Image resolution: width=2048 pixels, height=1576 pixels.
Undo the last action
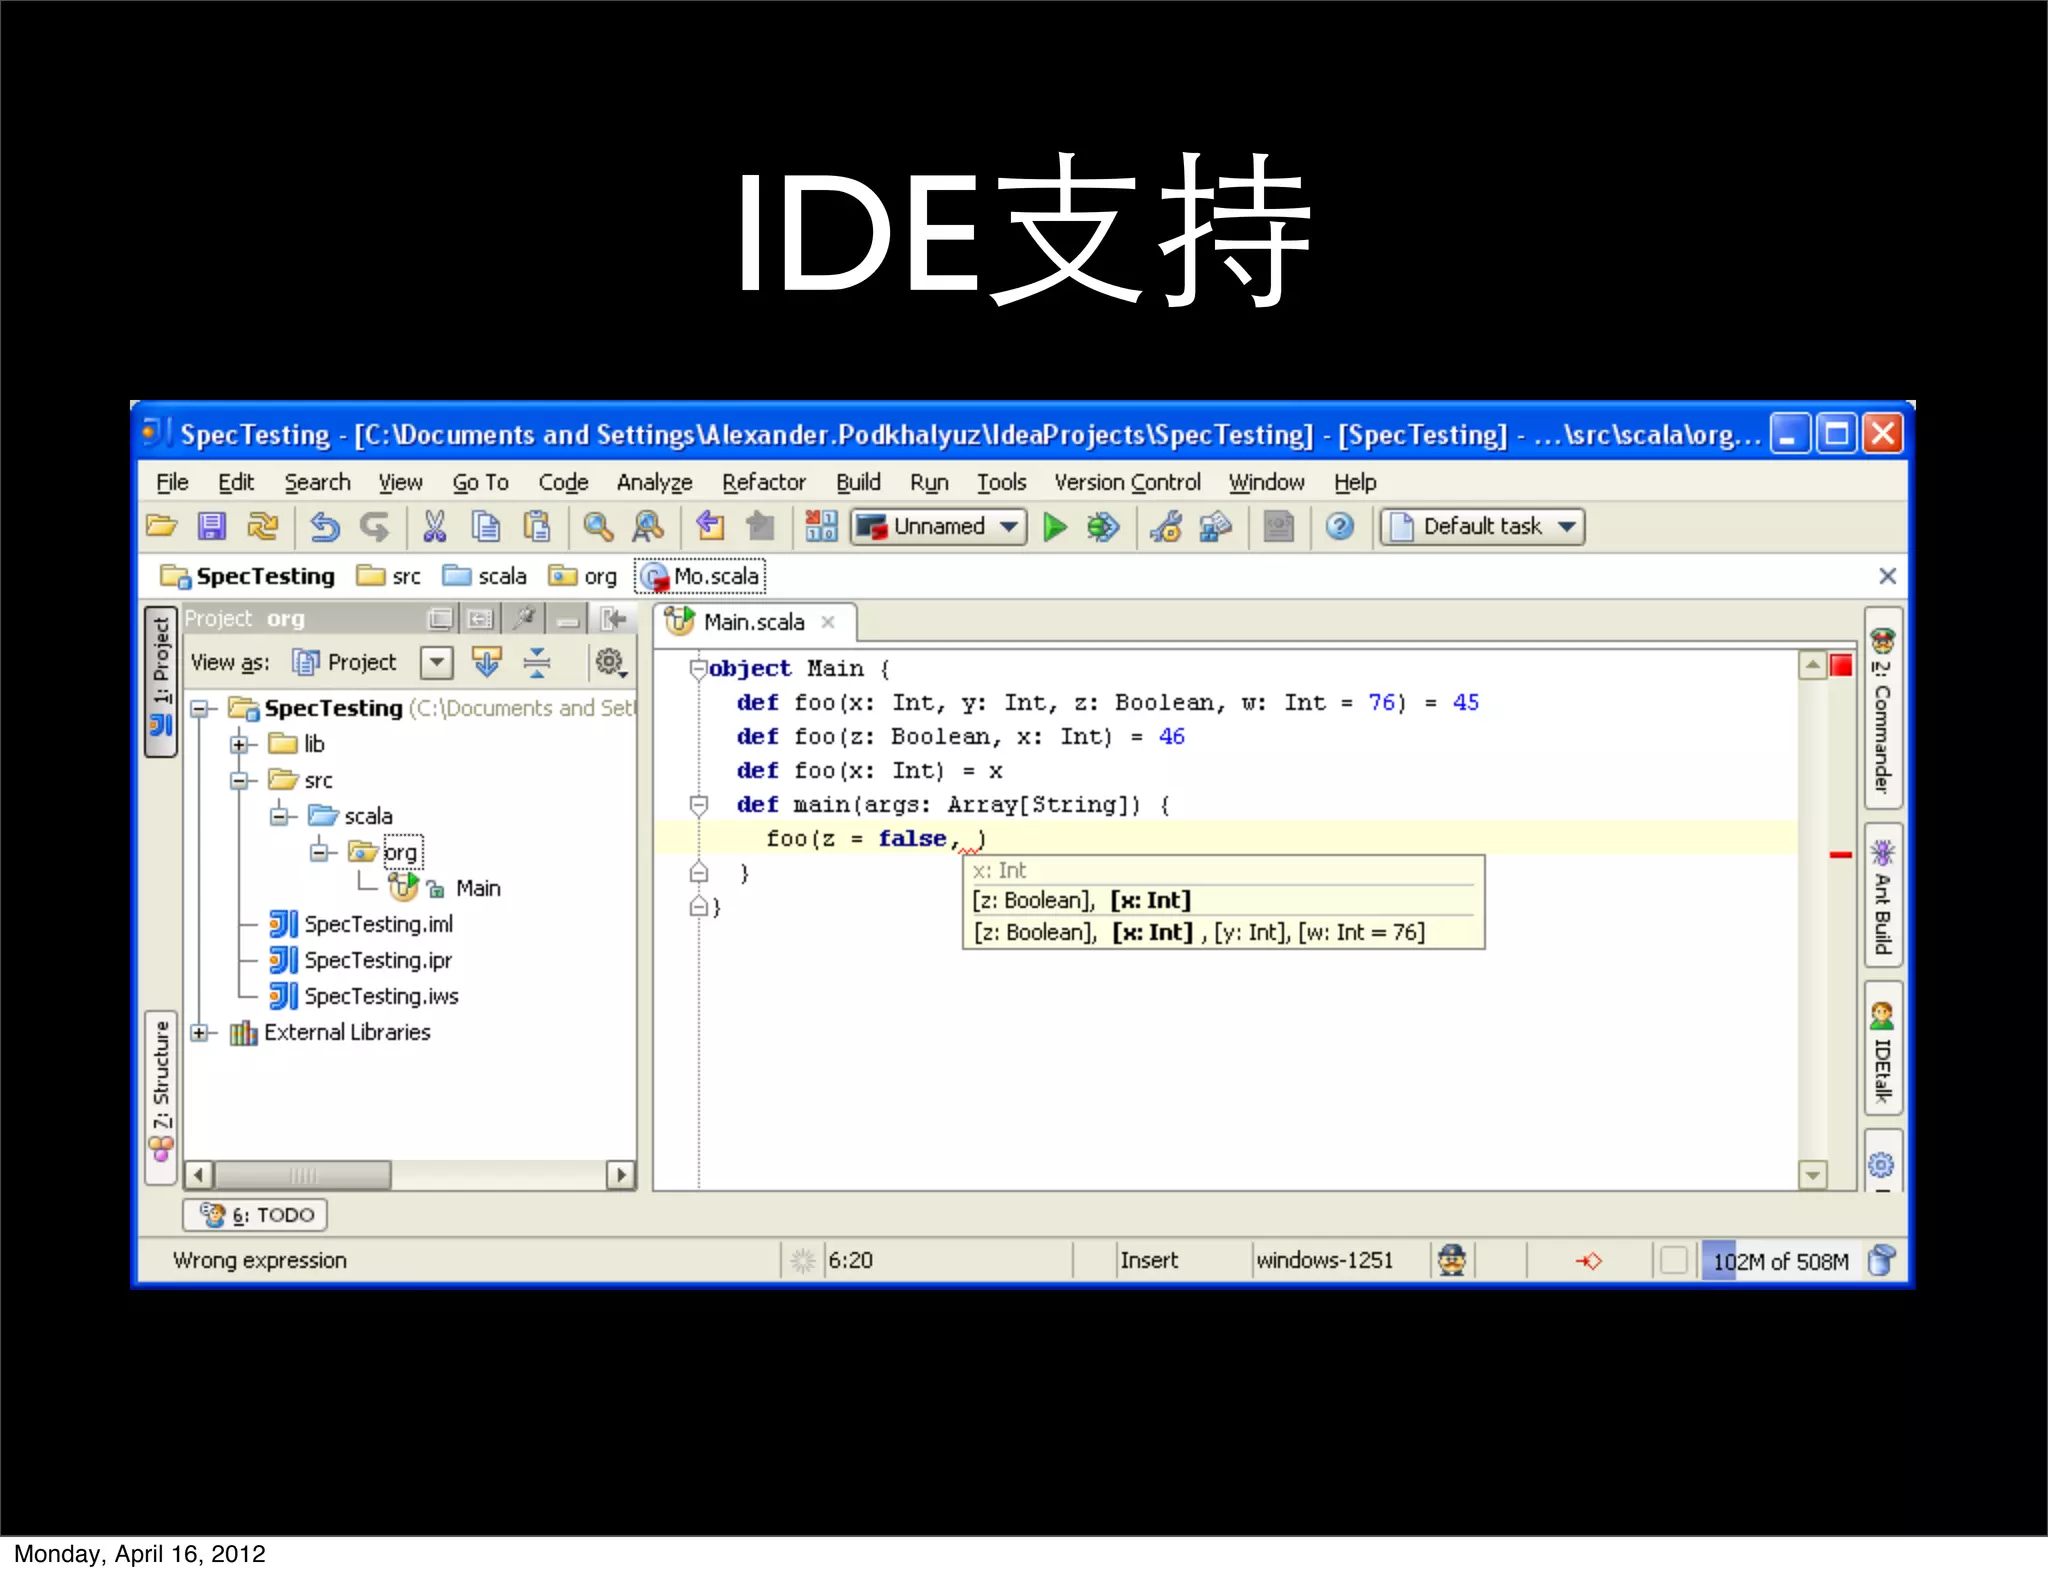coord(325,526)
